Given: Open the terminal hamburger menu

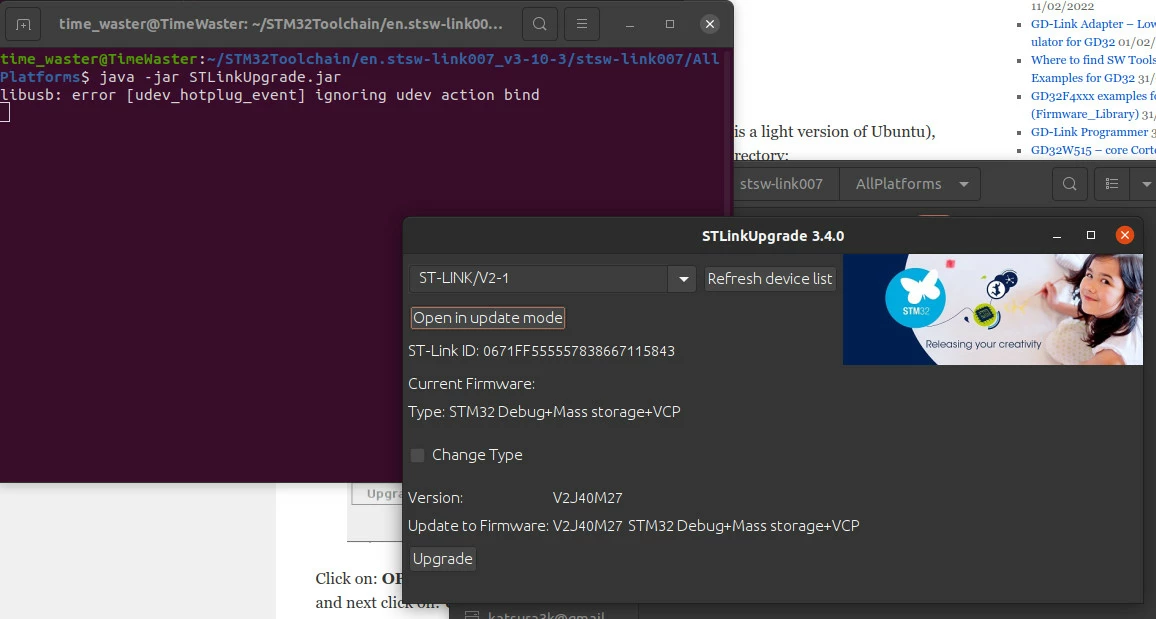Looking at the screenshot, I should 582,24.
